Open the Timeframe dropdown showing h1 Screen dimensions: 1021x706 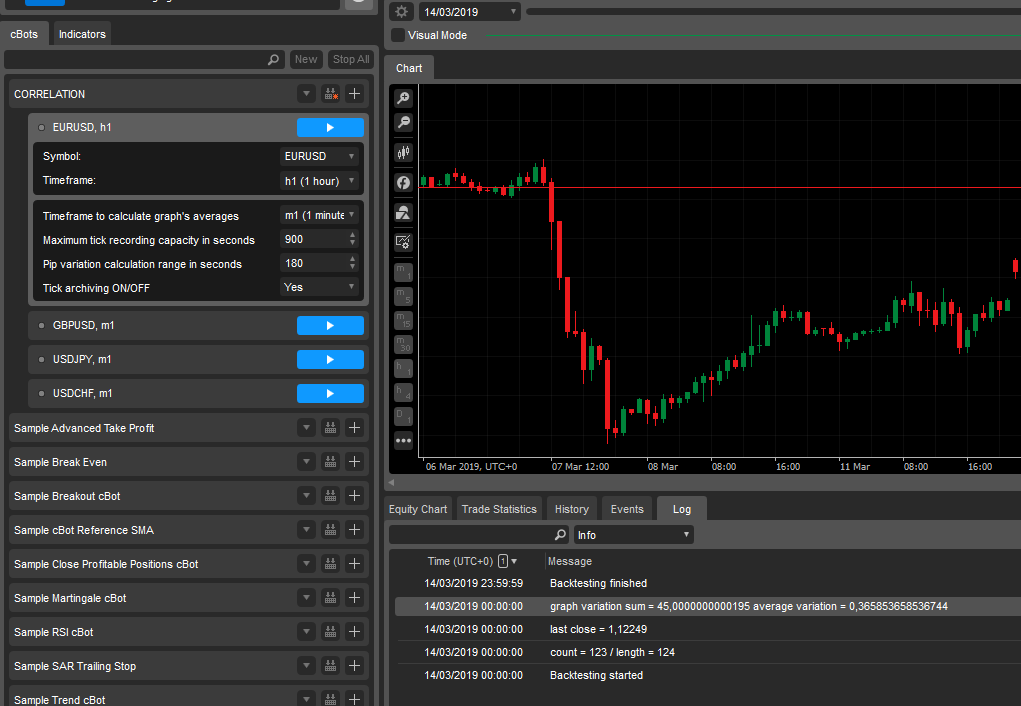319,180
